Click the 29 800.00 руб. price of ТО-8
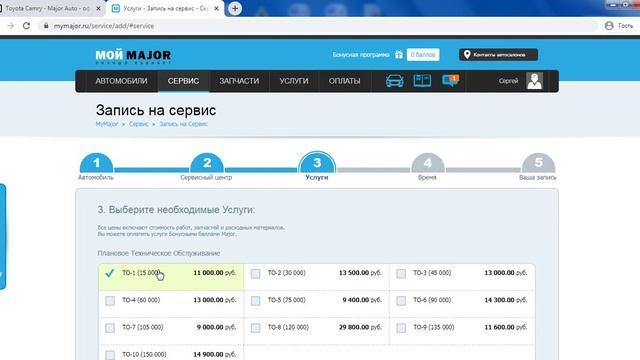The image size is (640, 360). 360,327
